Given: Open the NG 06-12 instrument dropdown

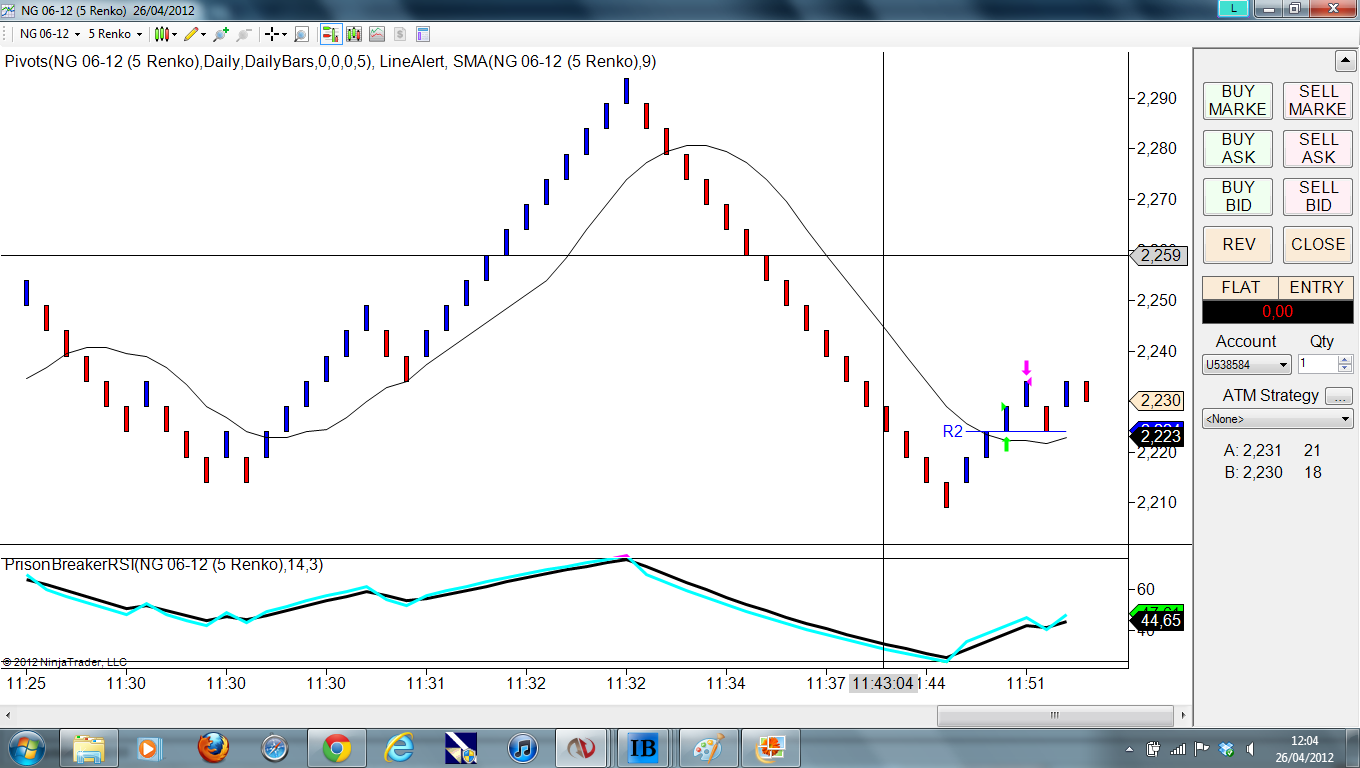Looking at the screenshot, I should pos(49,34).
